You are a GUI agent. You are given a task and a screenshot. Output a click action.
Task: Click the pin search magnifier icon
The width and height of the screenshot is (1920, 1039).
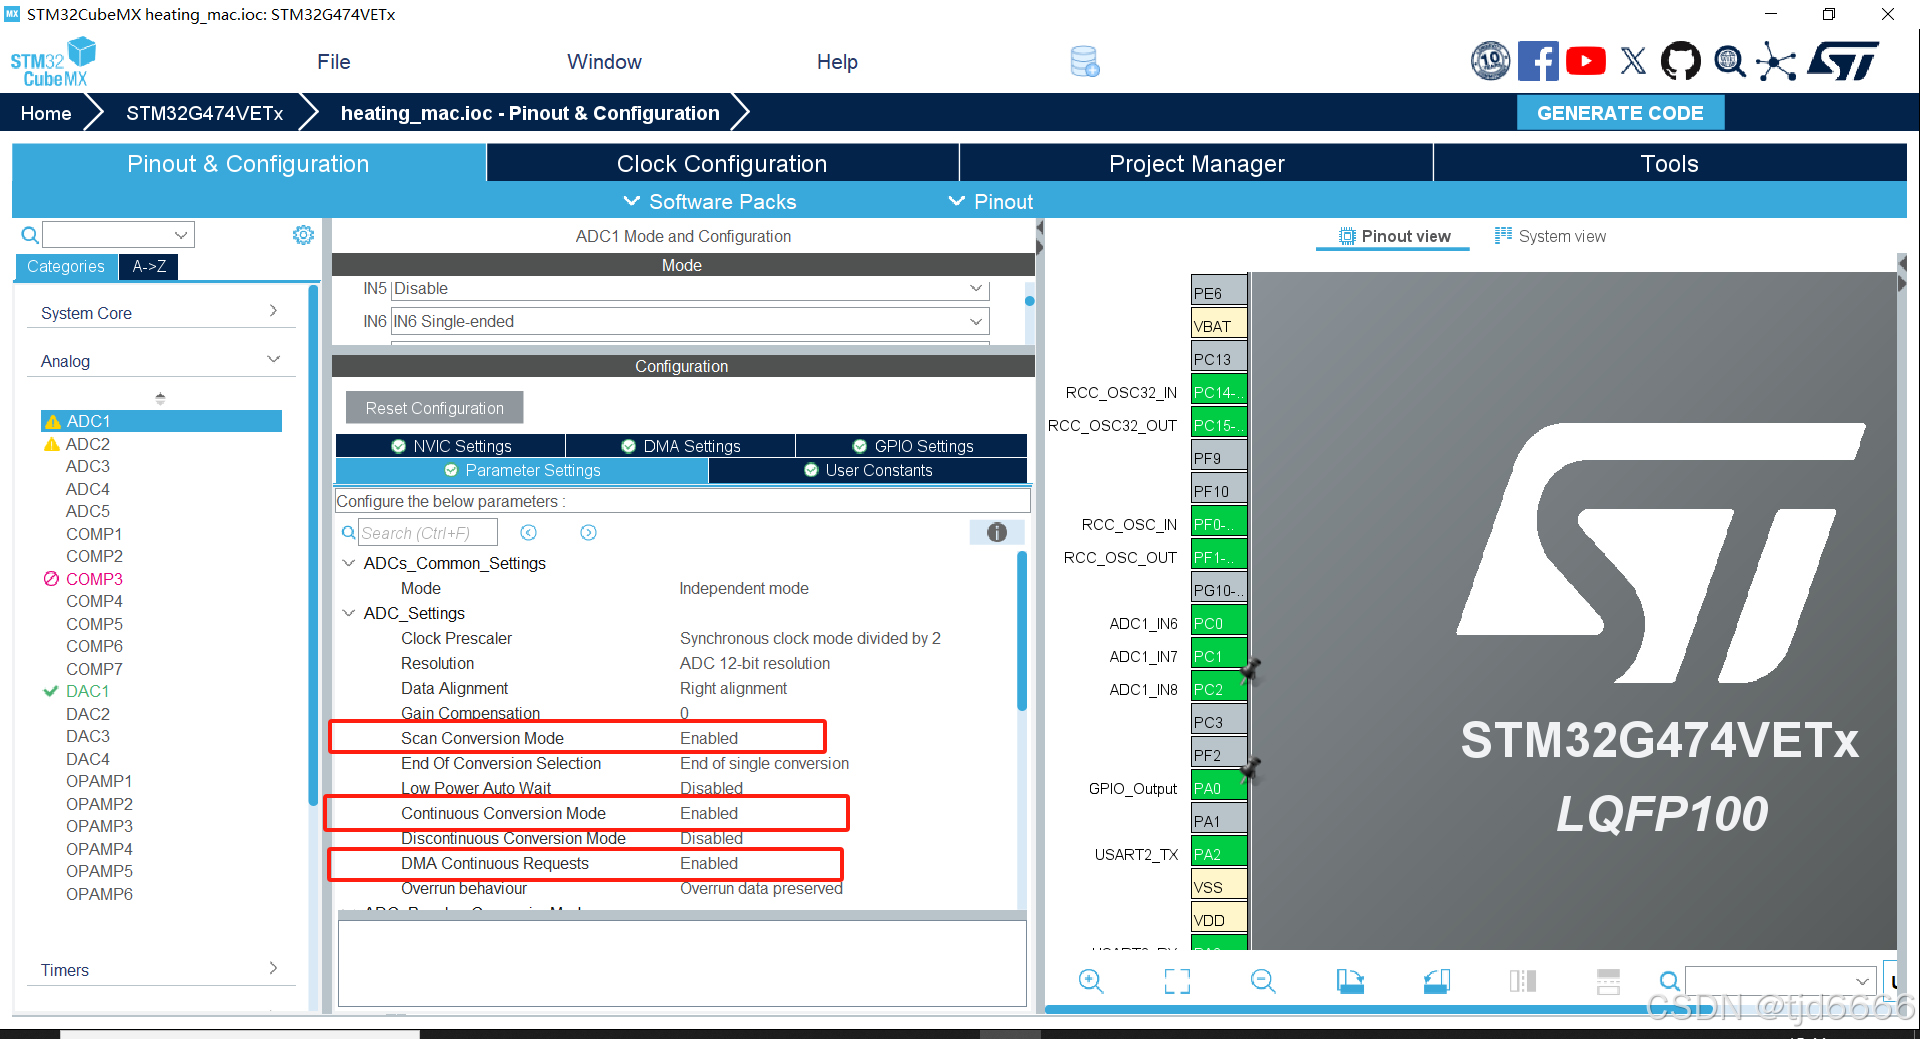pos(1669,981)
